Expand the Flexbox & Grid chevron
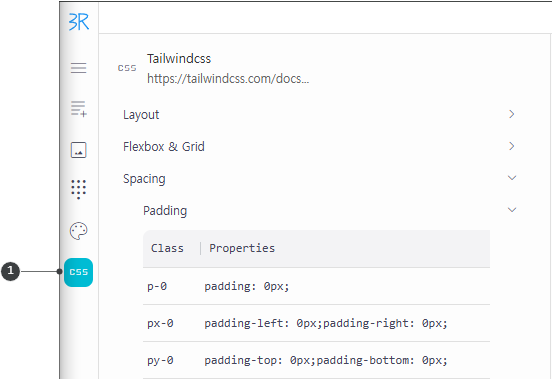553x380 pixels. click(512, 146)
